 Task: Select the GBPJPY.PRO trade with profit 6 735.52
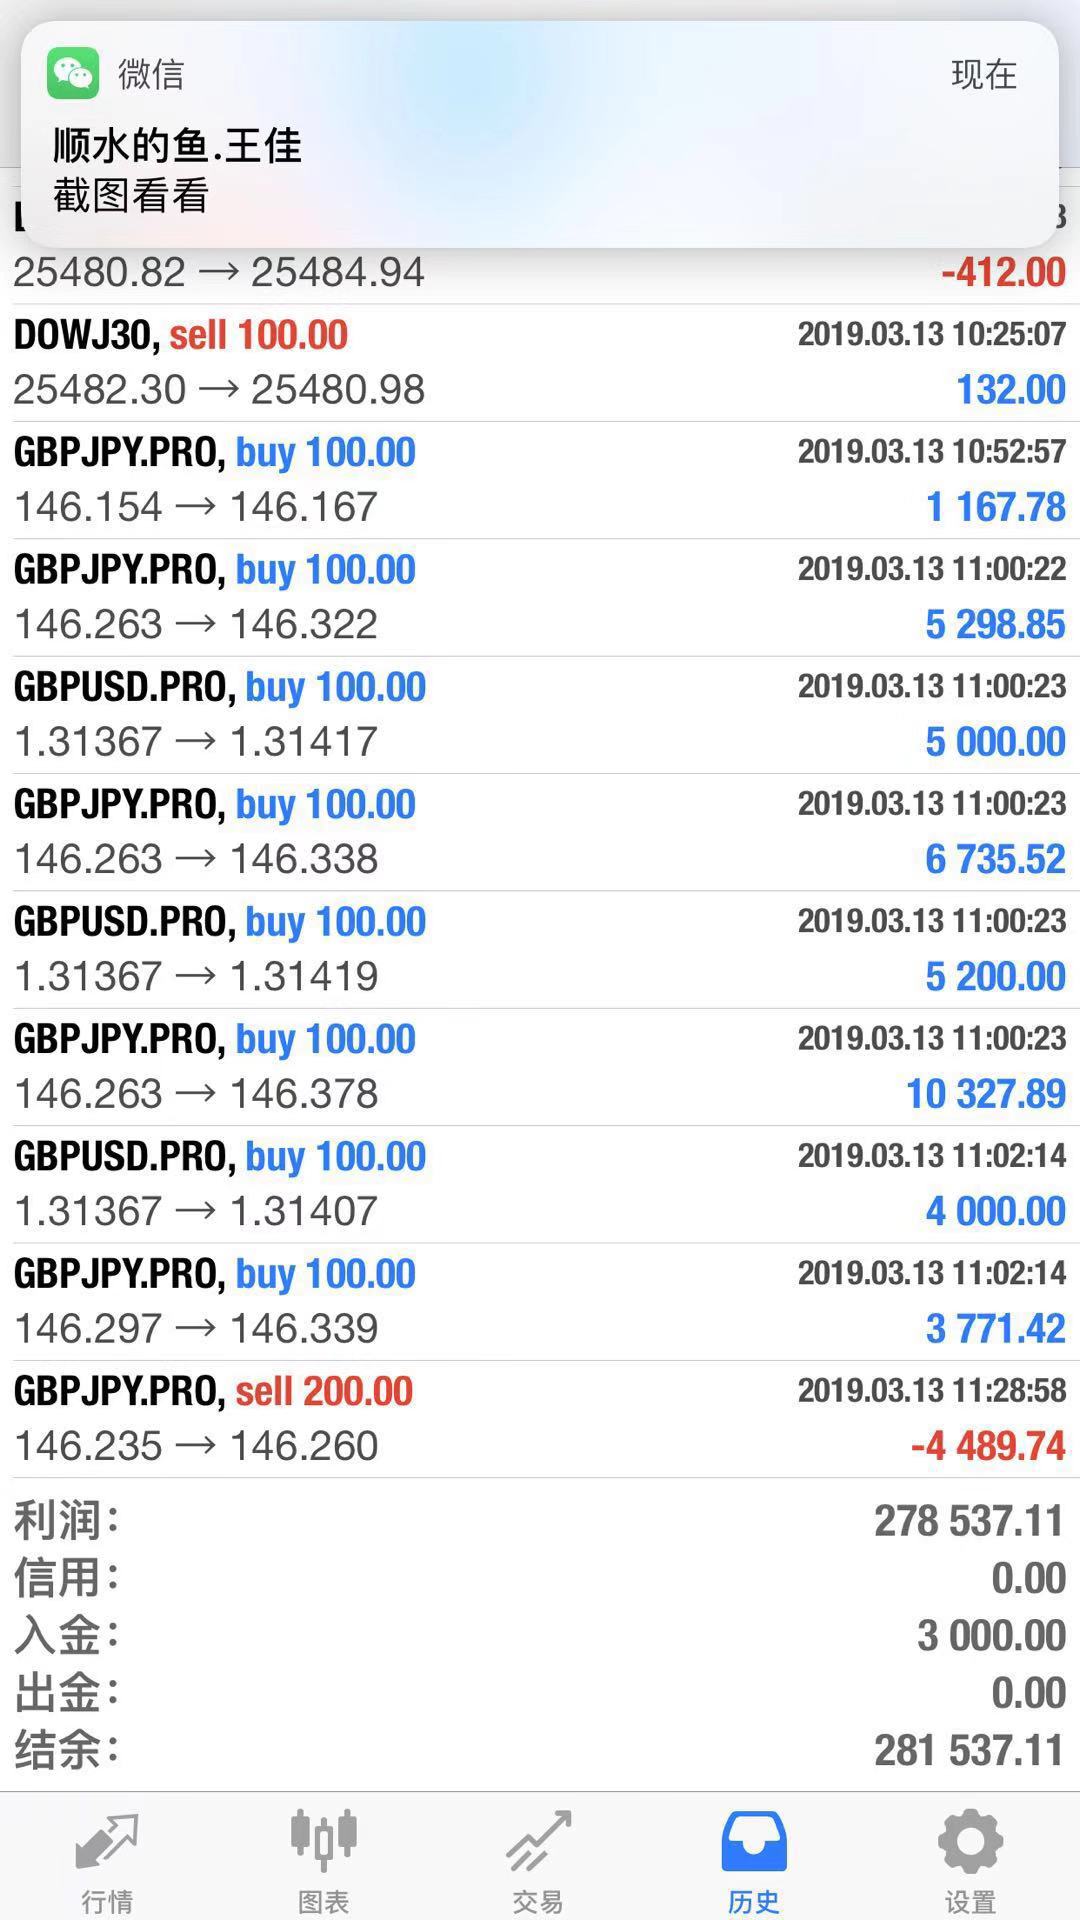(x=540, y=831)
